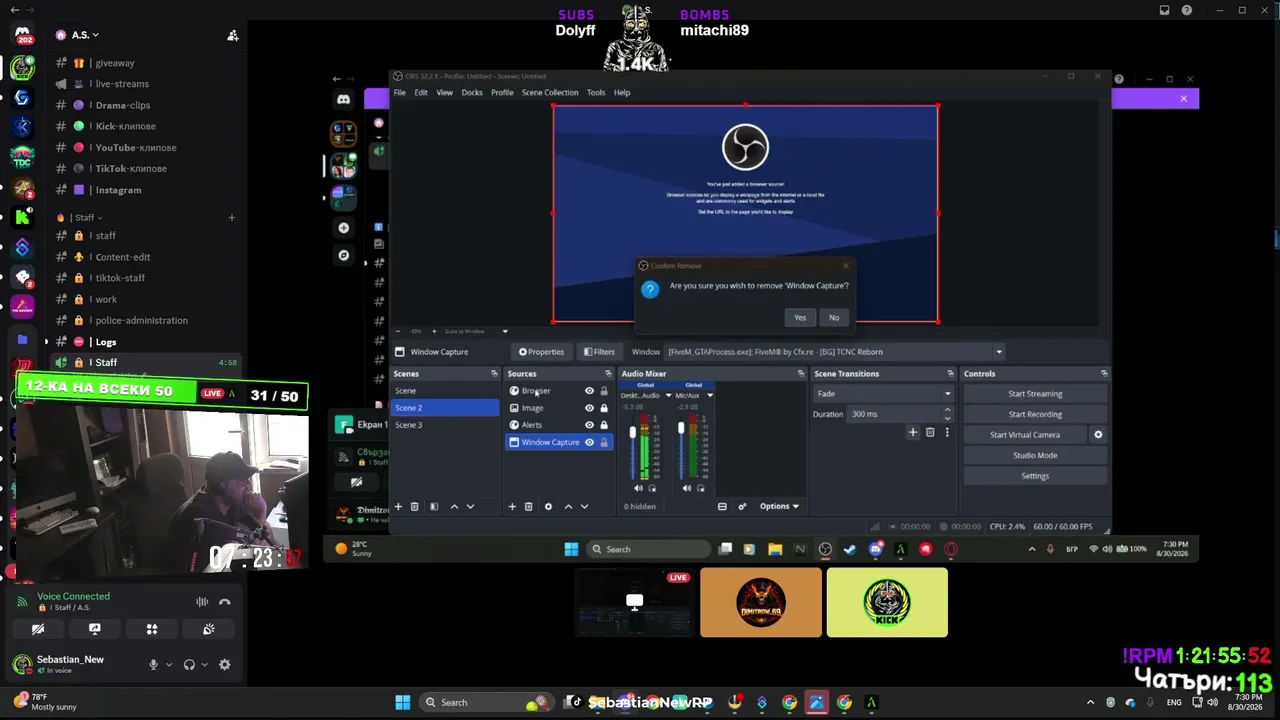The image size is (1280, 720).
Task: Expand Desktop Audio channel dropdown
Action: [x=669, y=395]
